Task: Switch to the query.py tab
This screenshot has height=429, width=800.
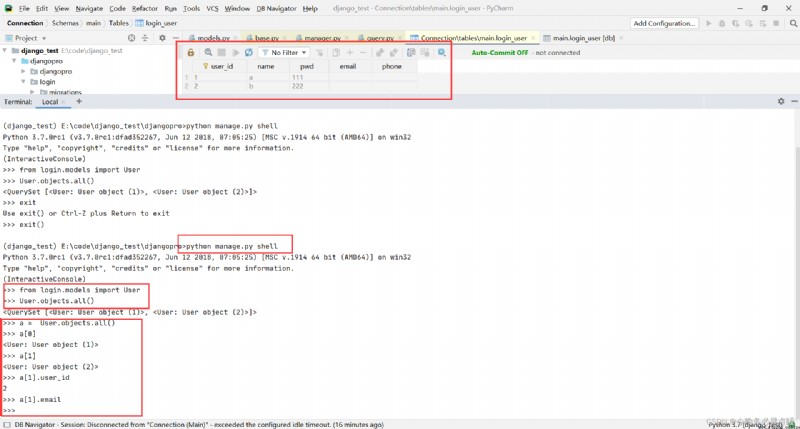Action: [380, 38]
